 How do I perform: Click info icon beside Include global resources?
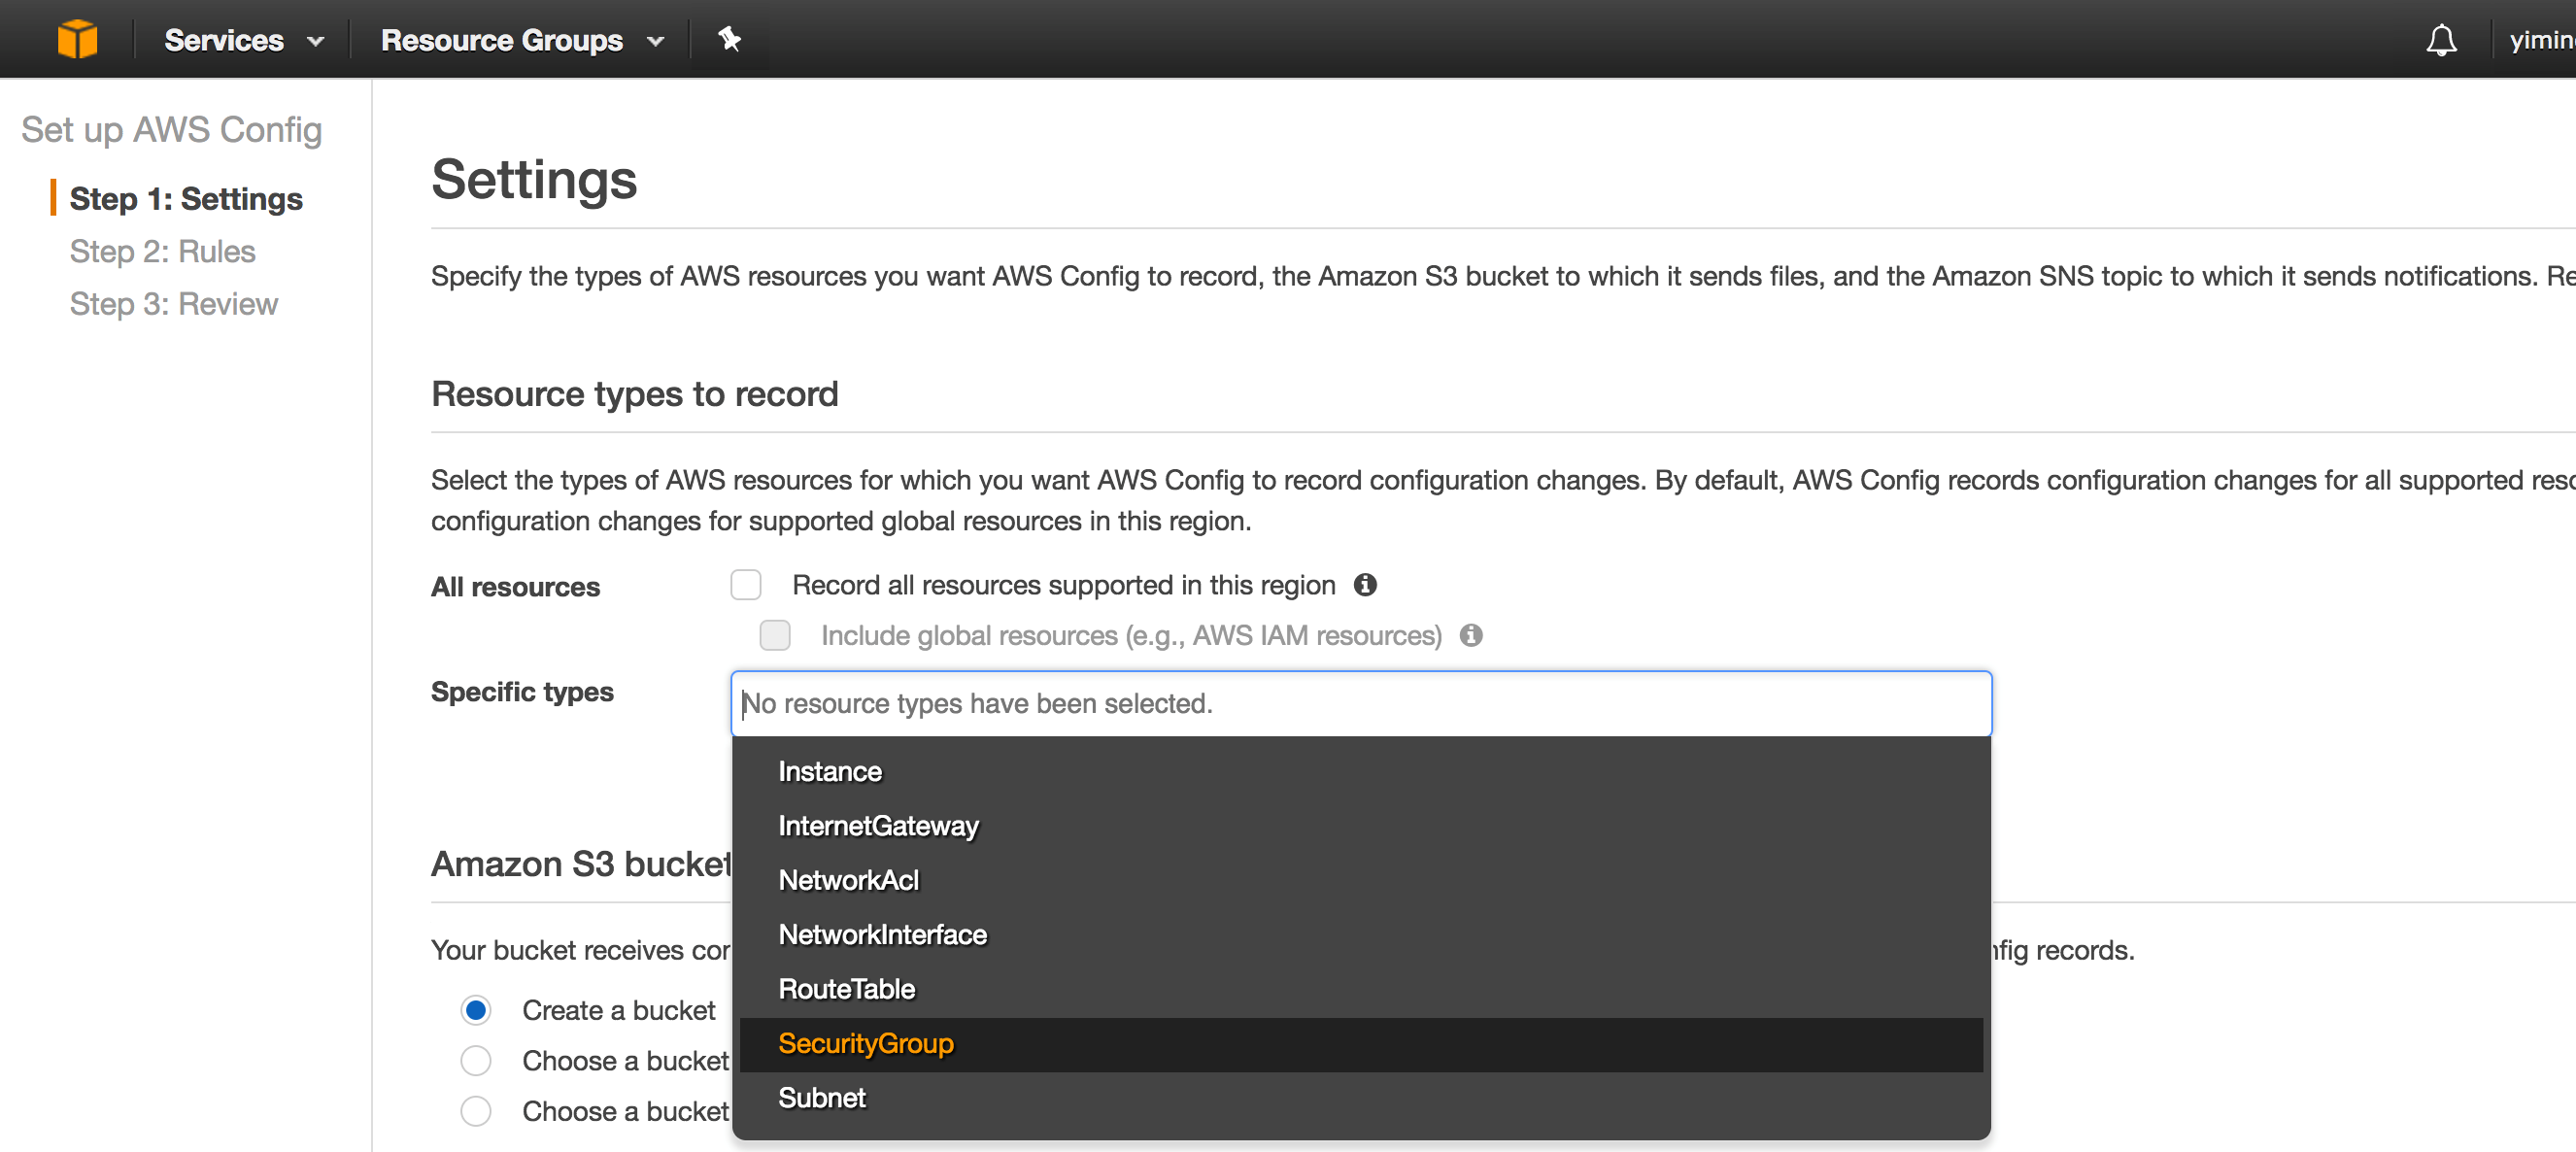[1470, 635]
